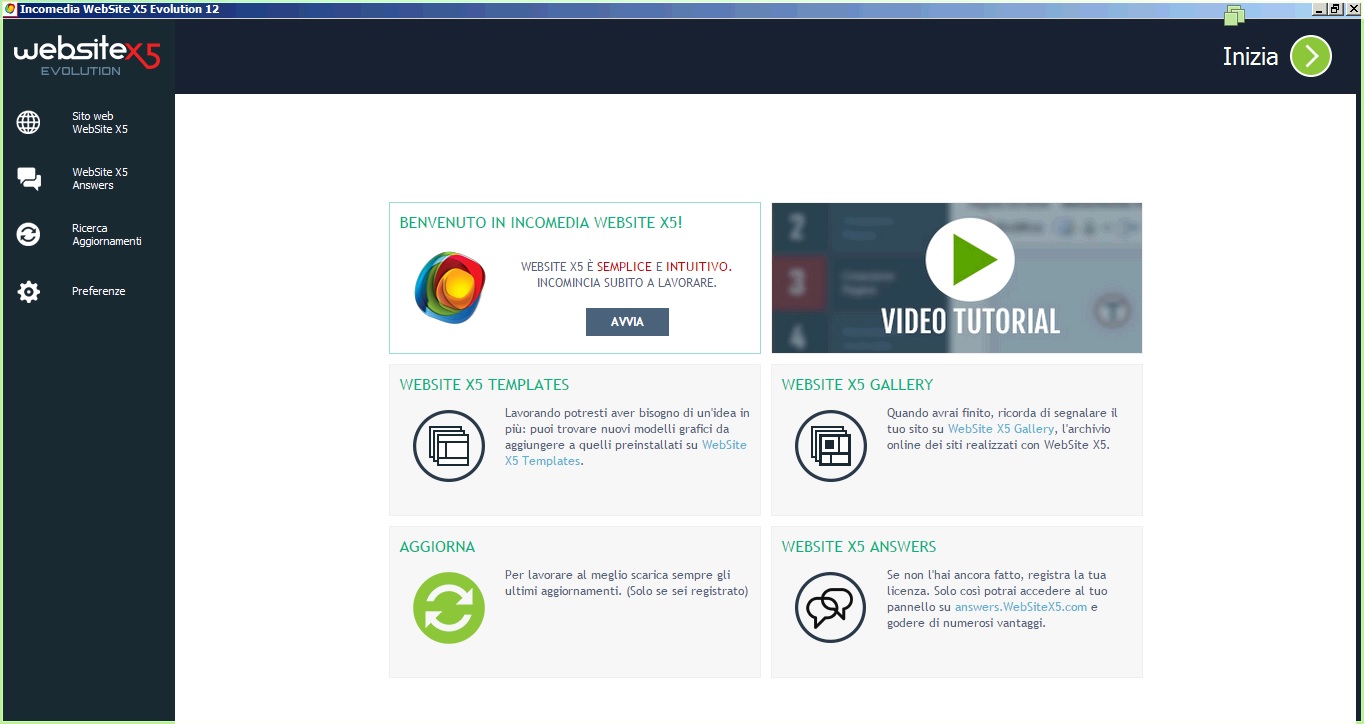Click the WEBSITE X5 ANSWERS heading
Image resolution: width=1364 pixels, height=724 pixels.
pos(859,547)
